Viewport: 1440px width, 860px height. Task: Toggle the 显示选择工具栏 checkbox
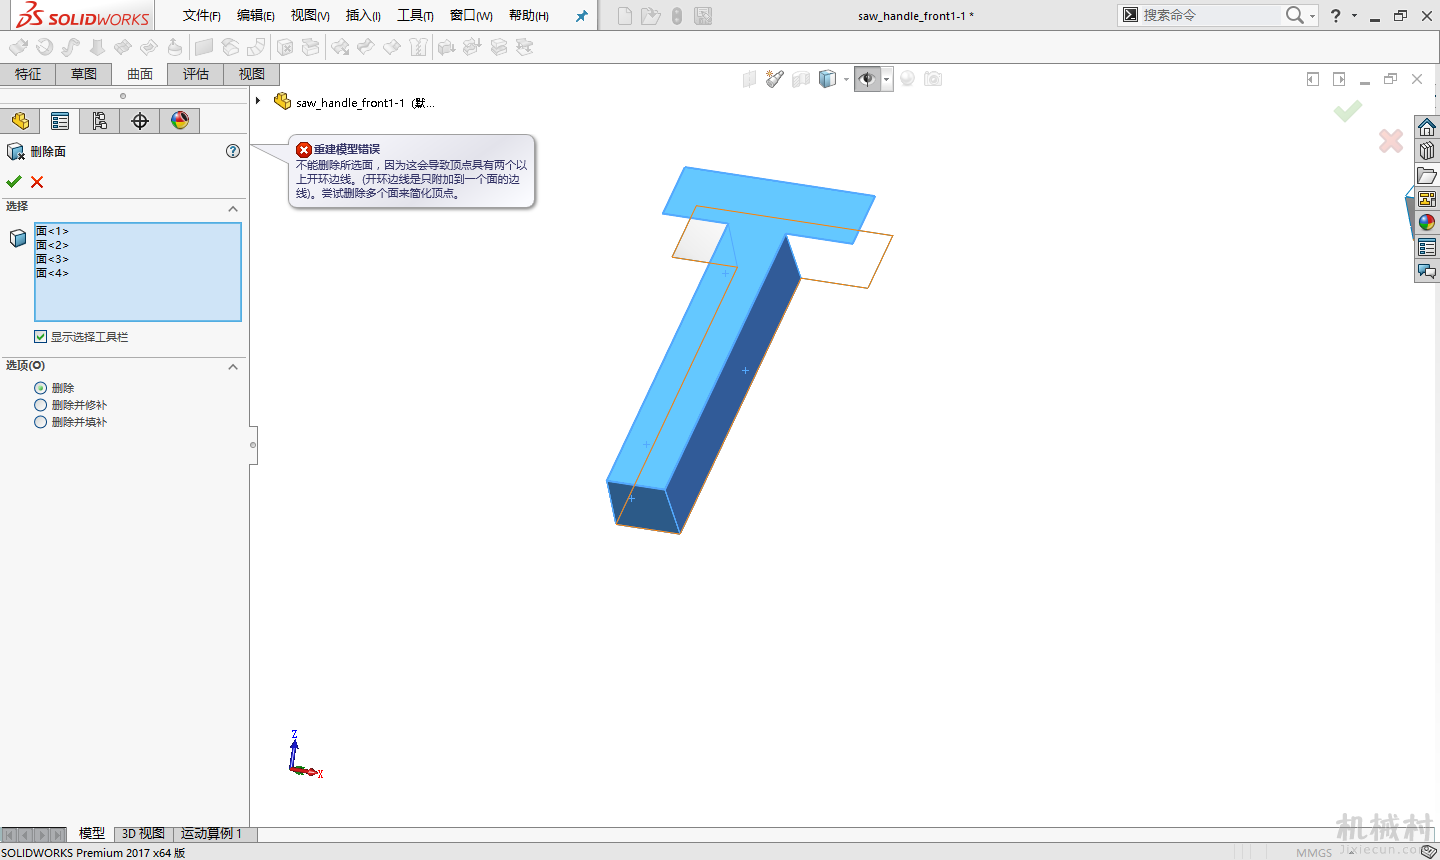coord(40,337)
